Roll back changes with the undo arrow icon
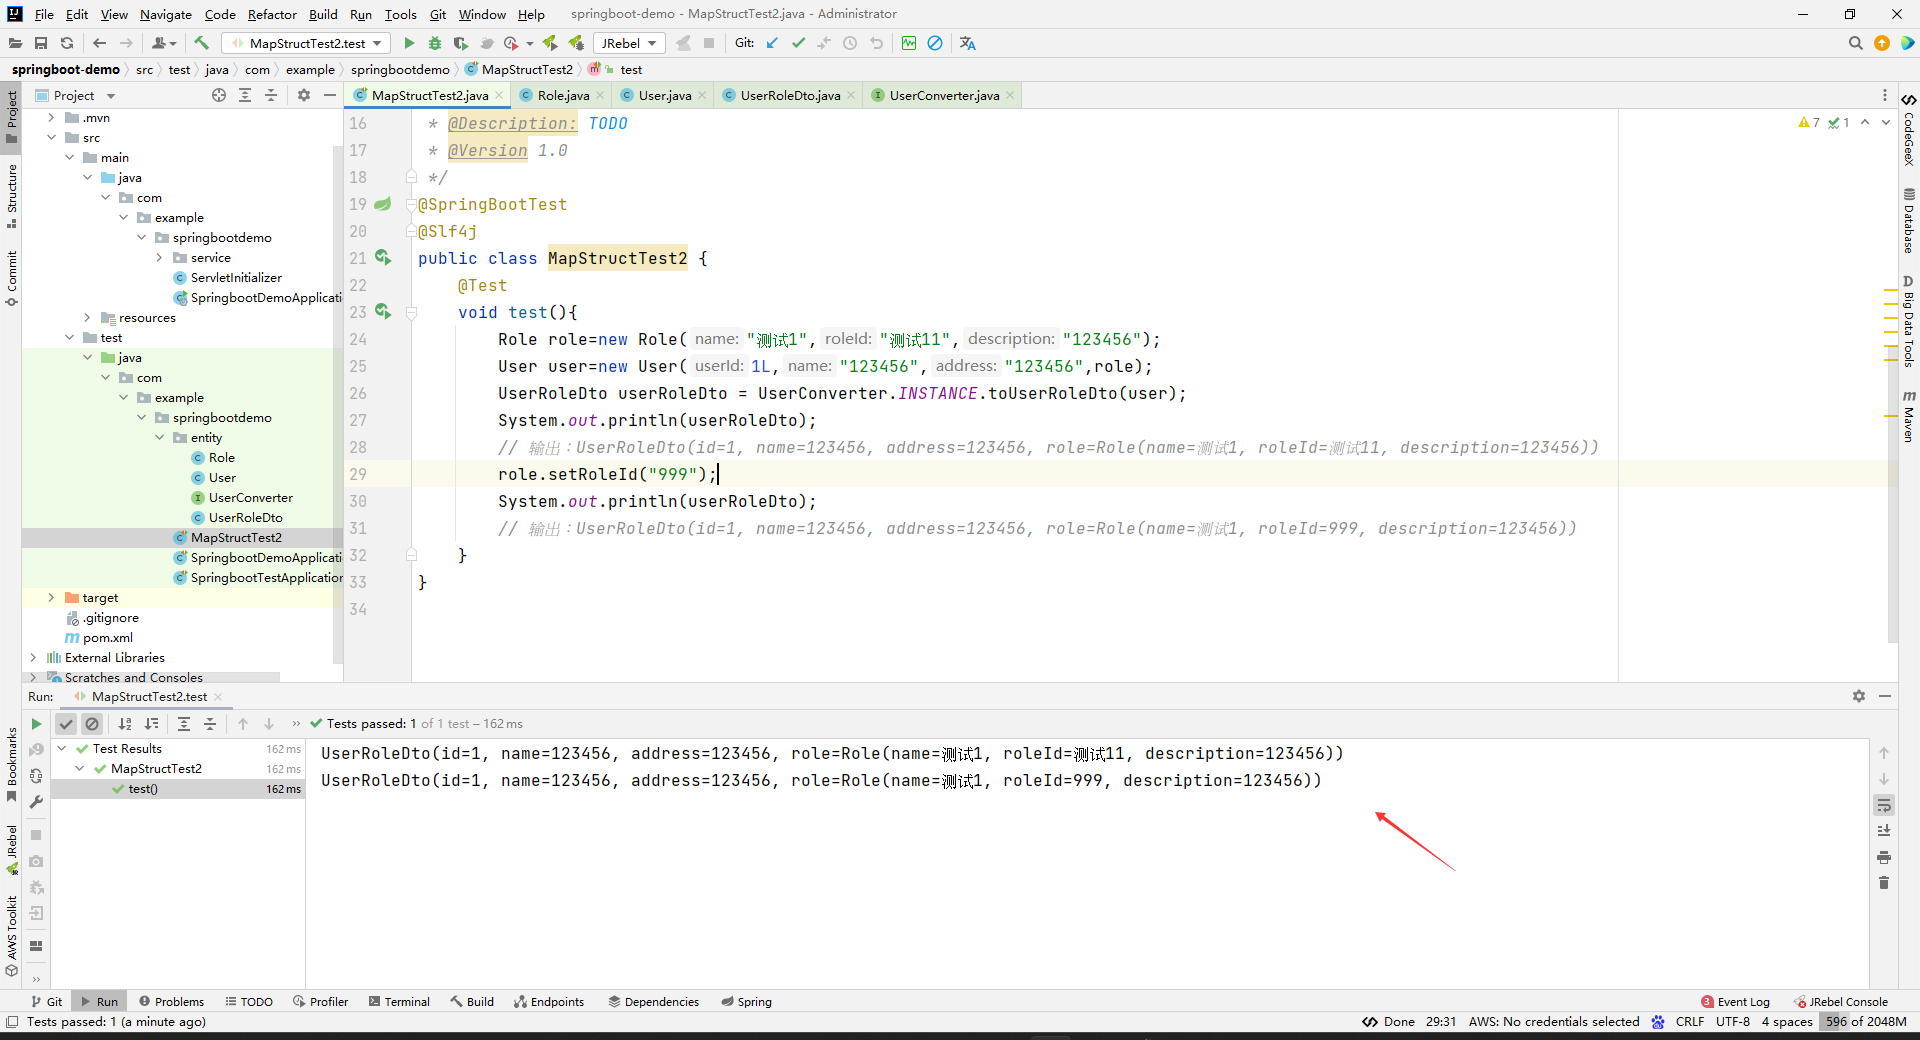This screenshot has height=1040, width=1920. point(876,43)
